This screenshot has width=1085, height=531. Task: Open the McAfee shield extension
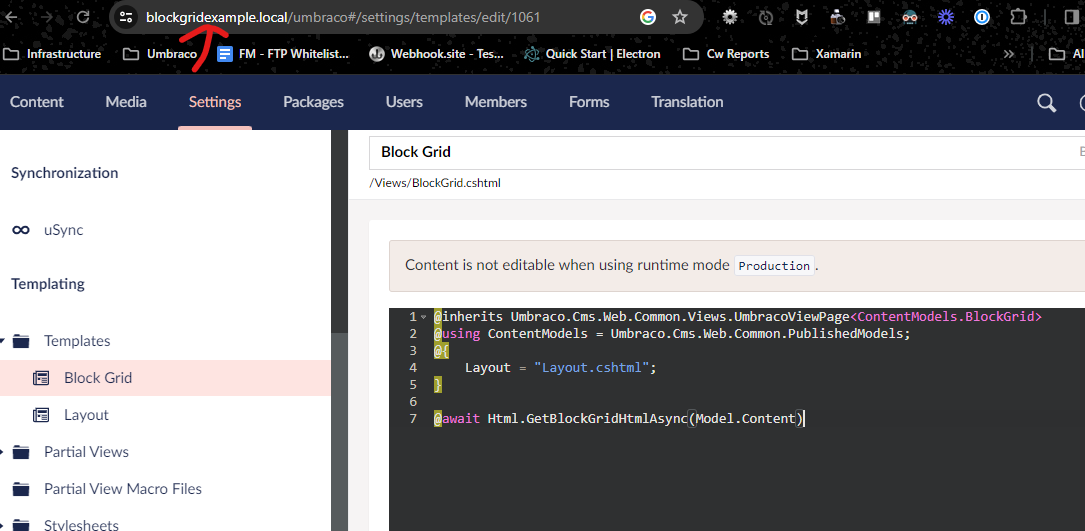coord(801,17)
